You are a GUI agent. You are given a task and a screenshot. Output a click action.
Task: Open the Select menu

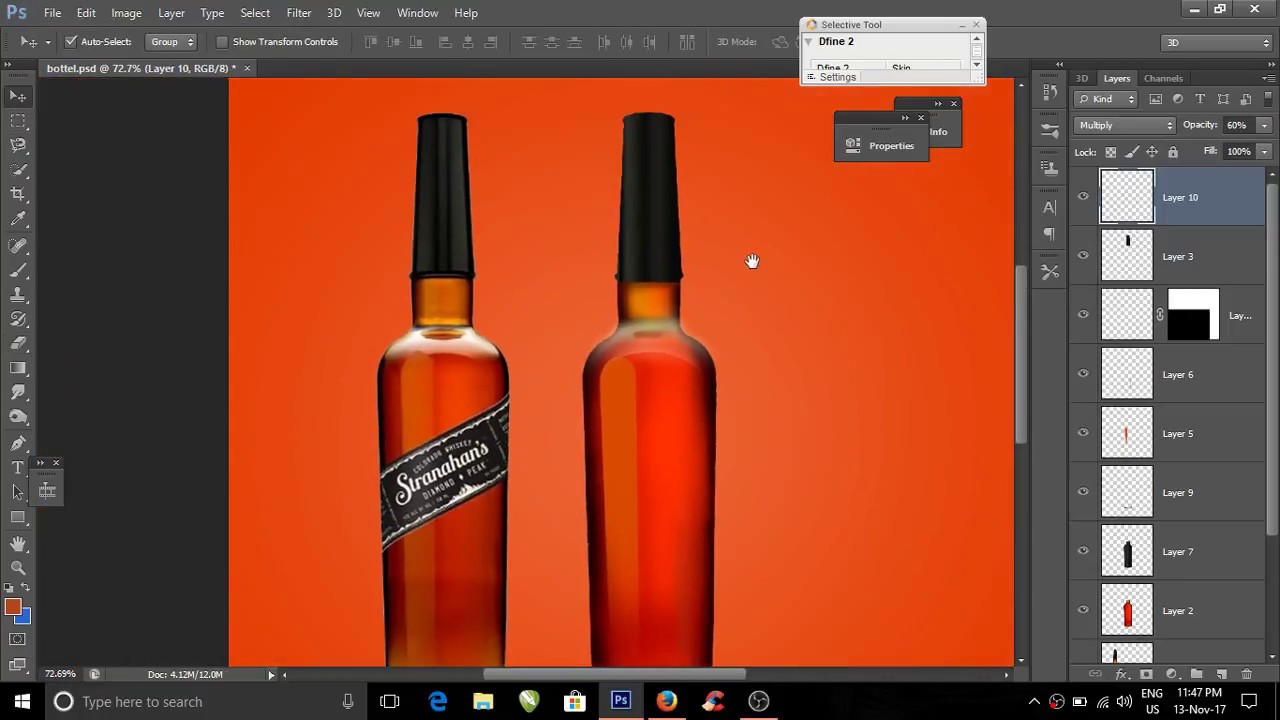point(255,13)
